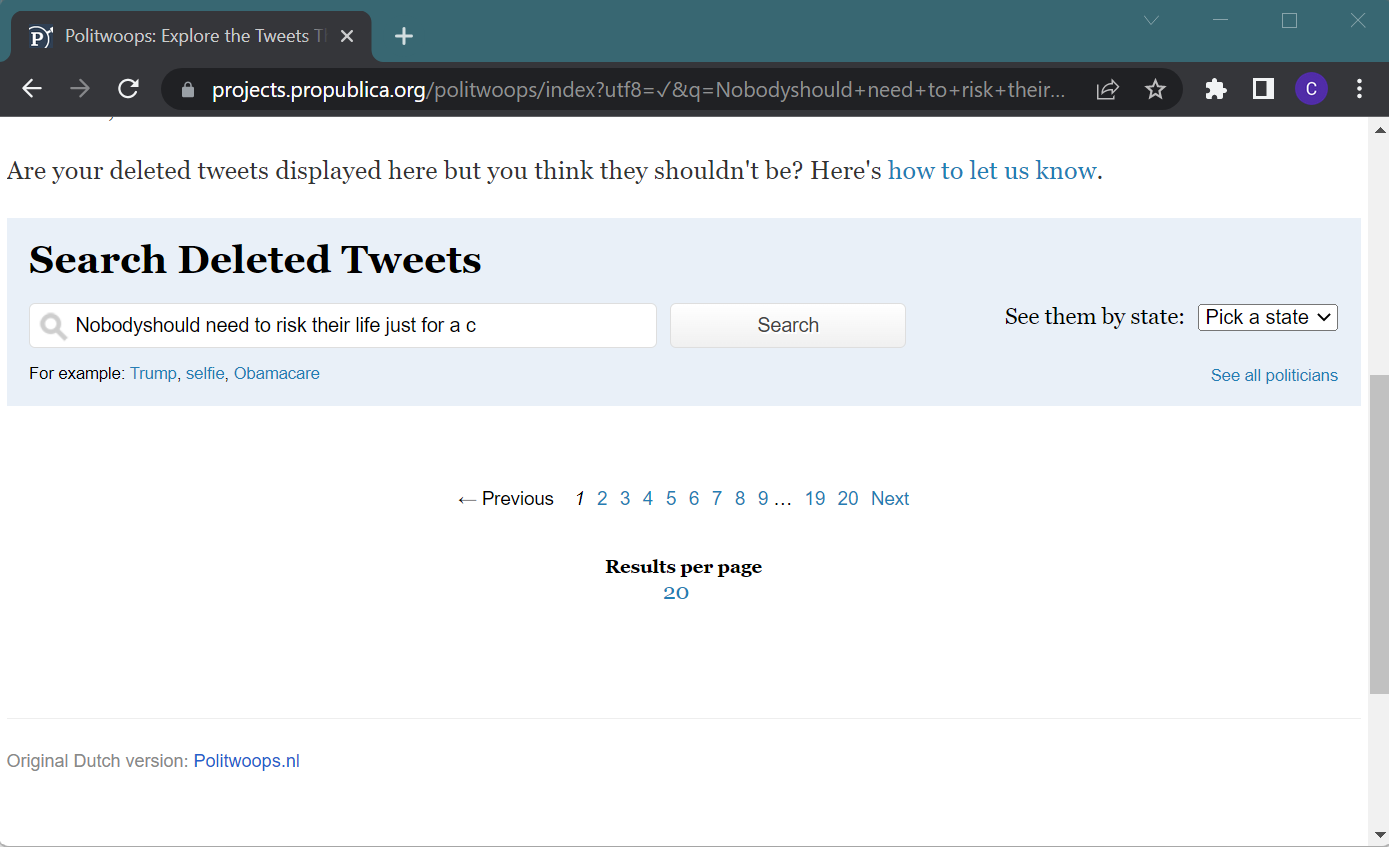Click the current page number 1
The image size is (1389, 847).
(x=579, y=499)
